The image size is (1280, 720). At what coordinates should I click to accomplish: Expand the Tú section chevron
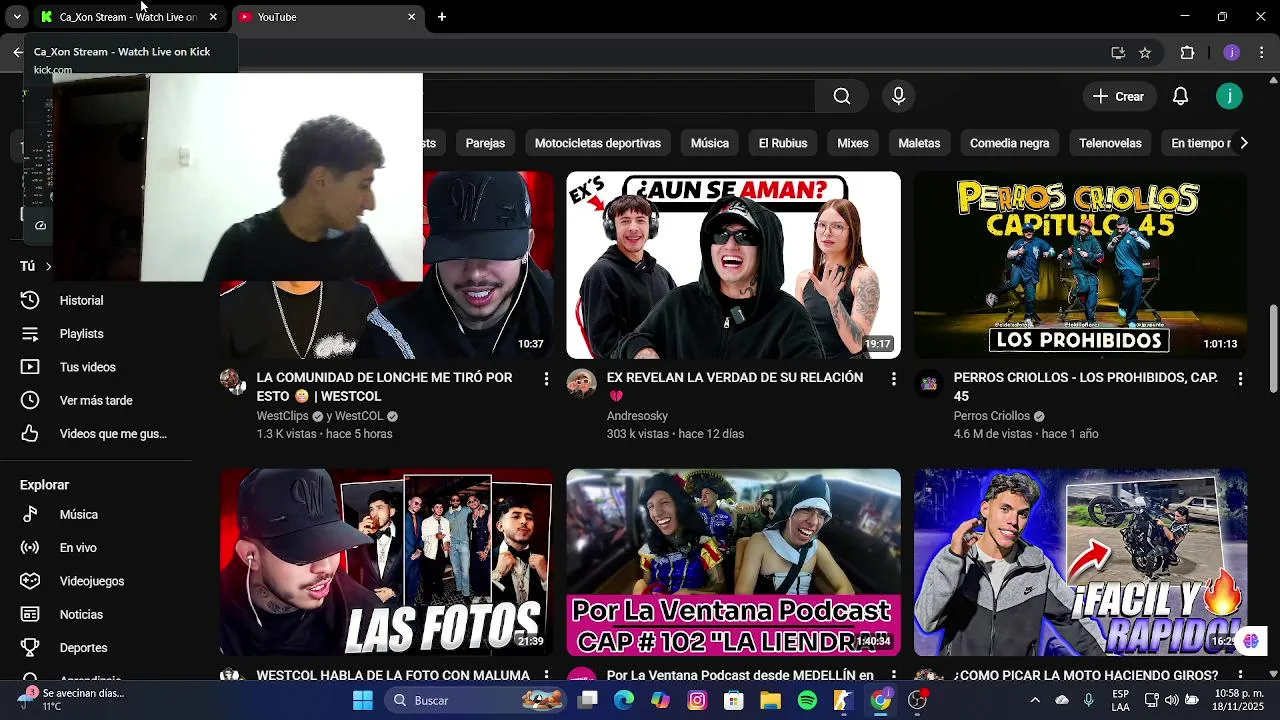click(x=48, y=266)
